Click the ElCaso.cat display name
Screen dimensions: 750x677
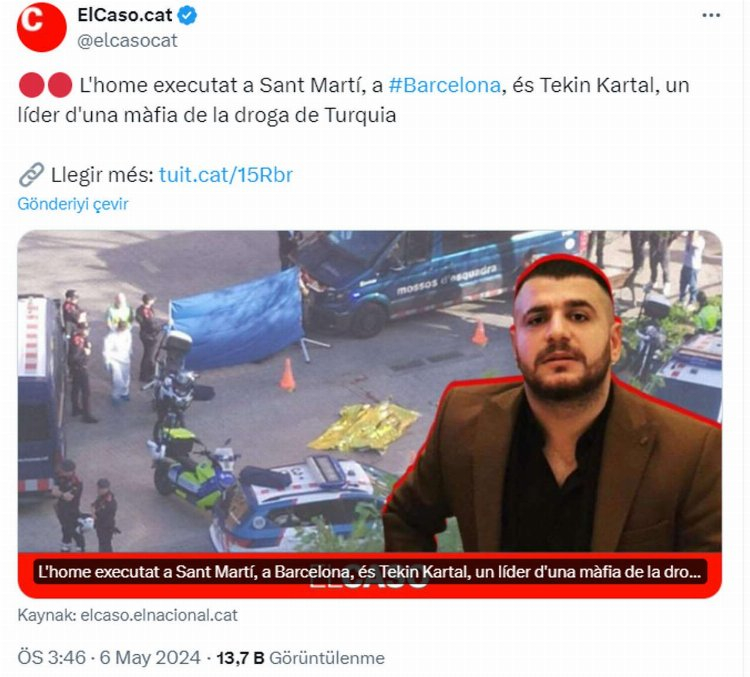coord(124,15)
